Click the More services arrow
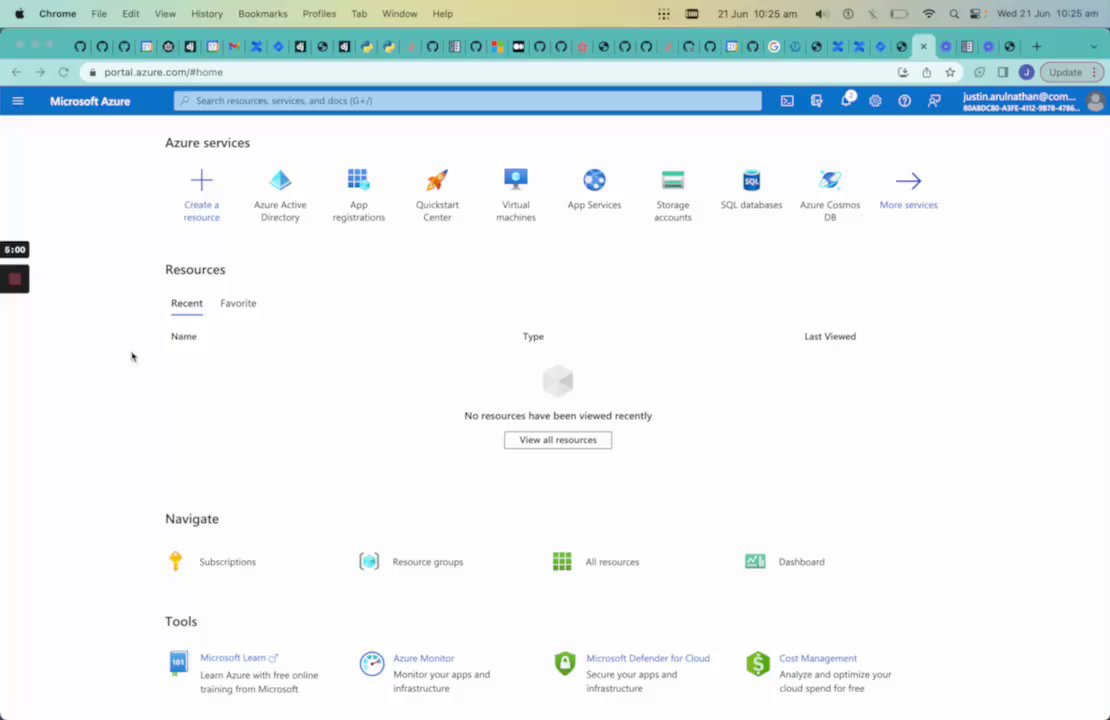 pos(908,181)
